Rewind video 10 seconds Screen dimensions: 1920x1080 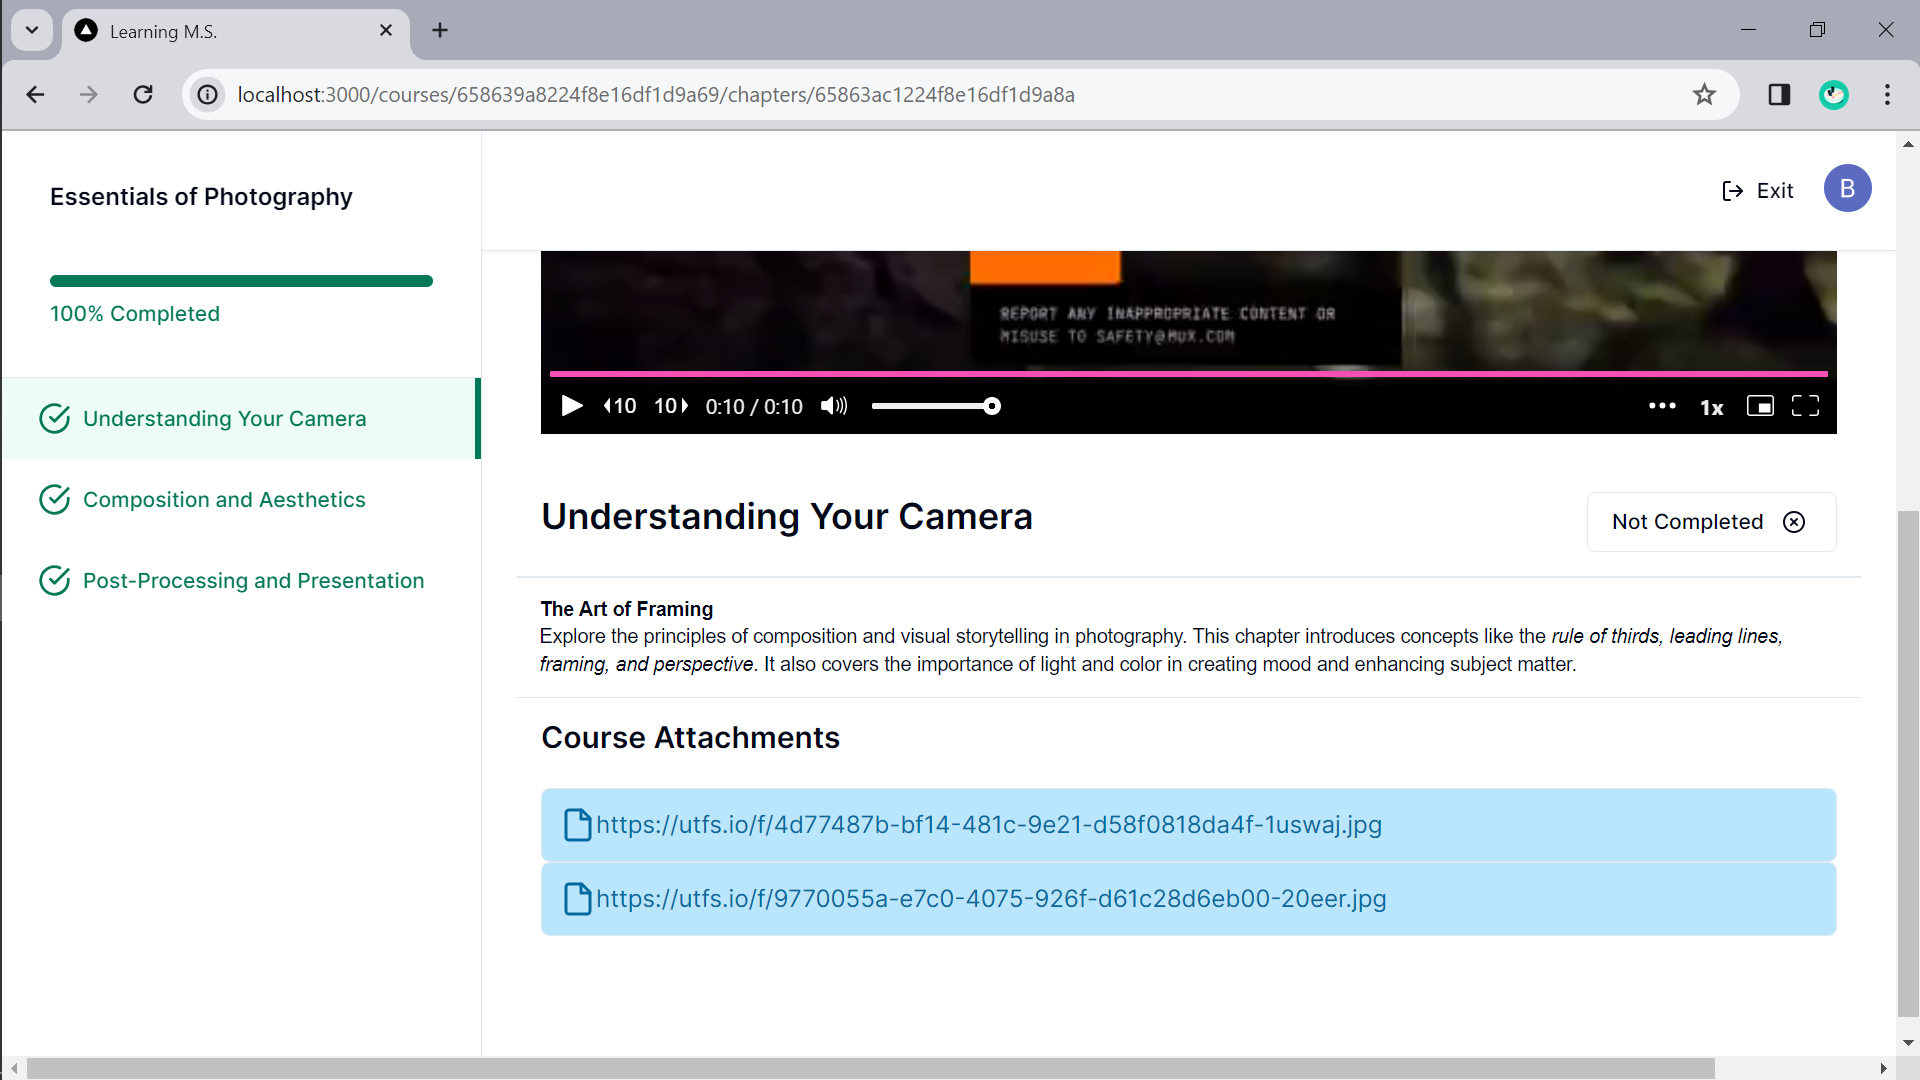click(620, 406)
